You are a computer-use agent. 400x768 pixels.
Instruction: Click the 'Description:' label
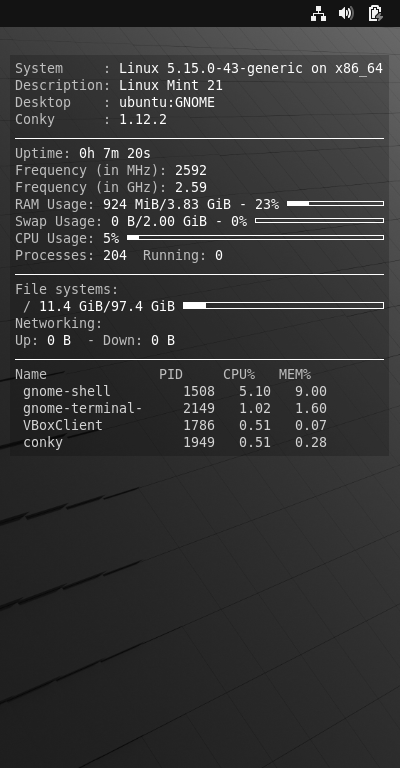pyautogui.click(x=63, y=85)
